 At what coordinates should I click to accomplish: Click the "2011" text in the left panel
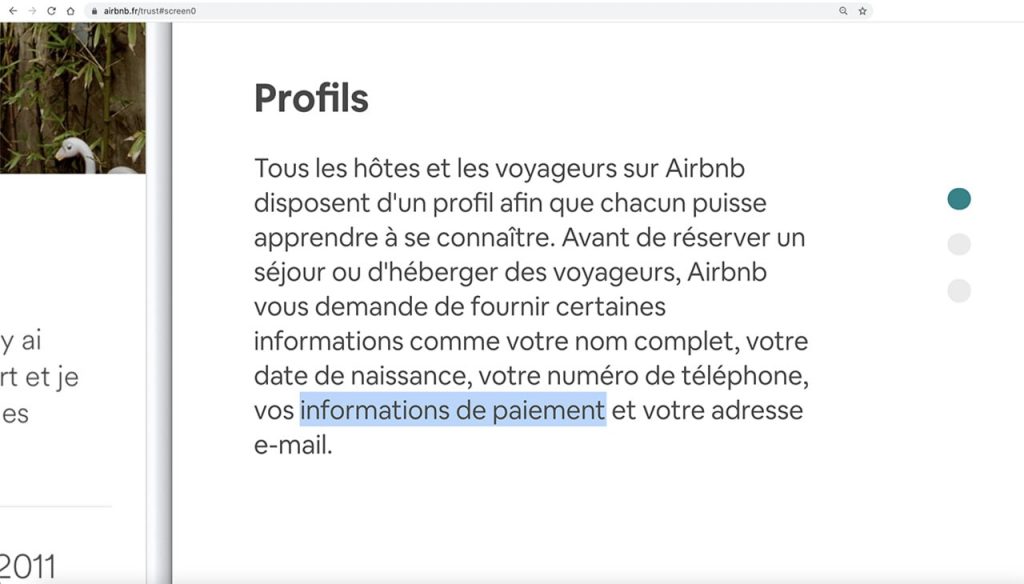tap(27, 566)
